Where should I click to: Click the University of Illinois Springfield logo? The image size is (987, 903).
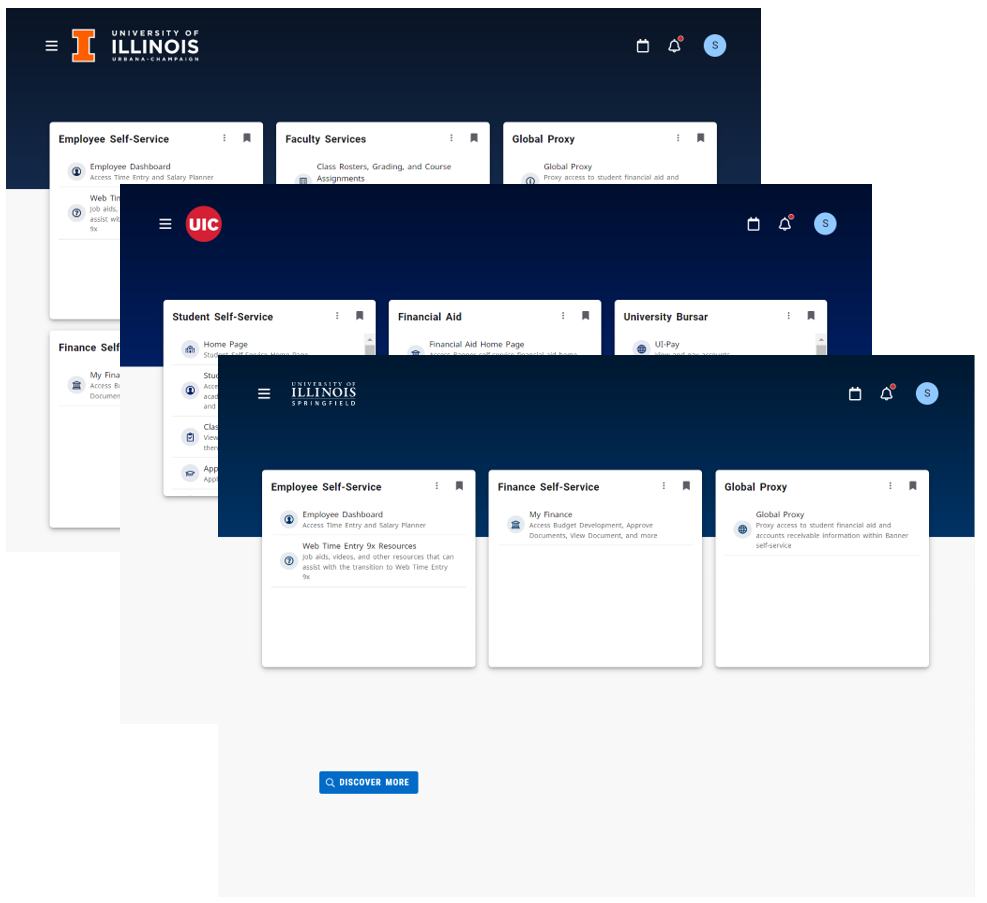coord(324,394)
